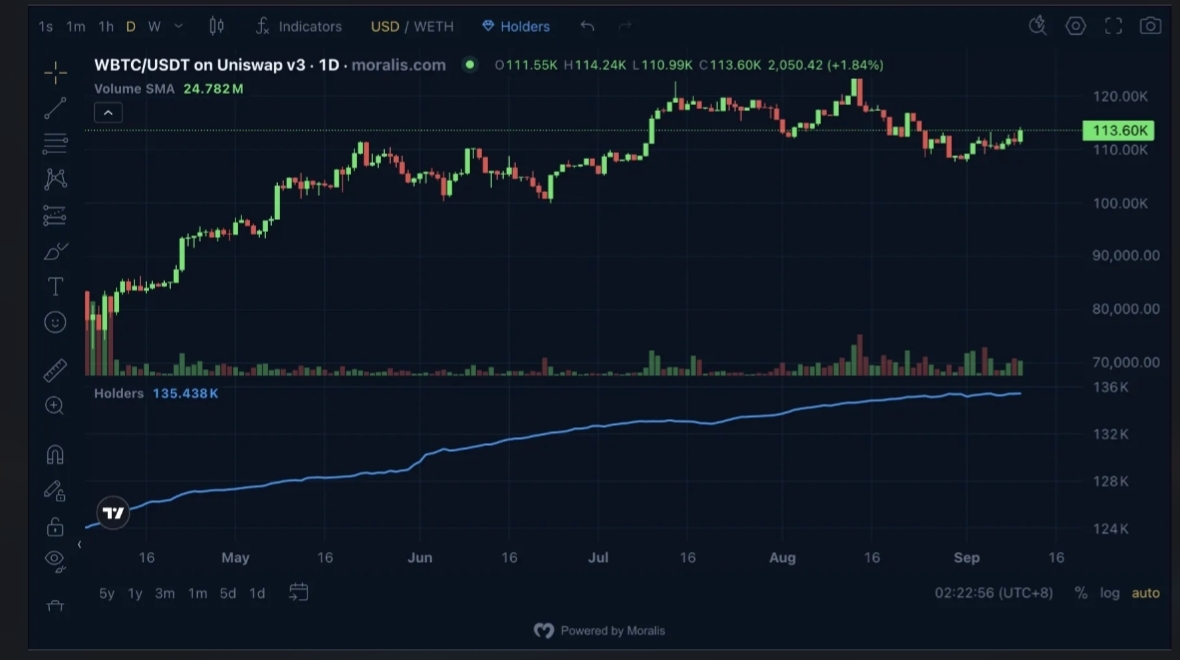Click the Volume SMA legend label

134,89
